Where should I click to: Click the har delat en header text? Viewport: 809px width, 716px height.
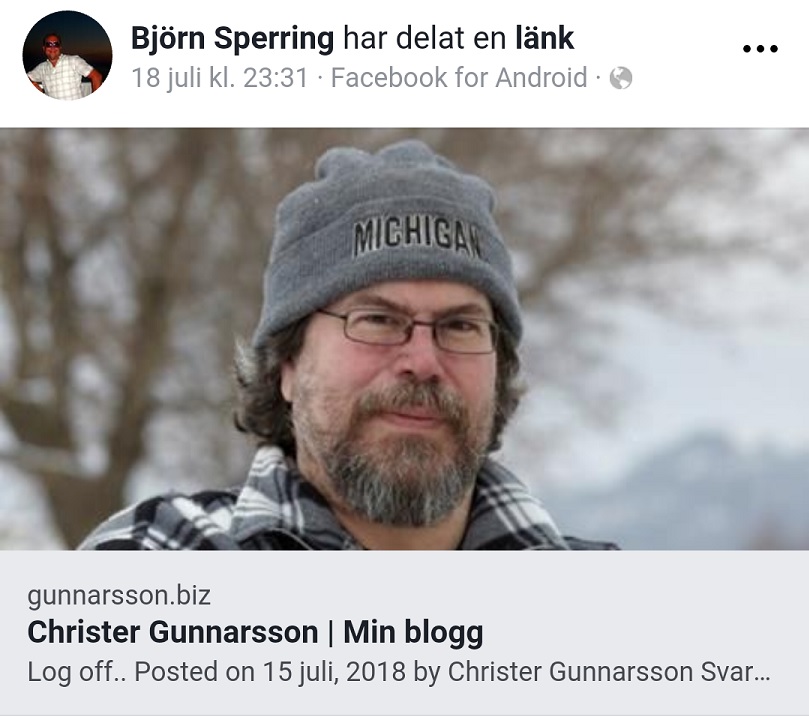click(425, 39)
